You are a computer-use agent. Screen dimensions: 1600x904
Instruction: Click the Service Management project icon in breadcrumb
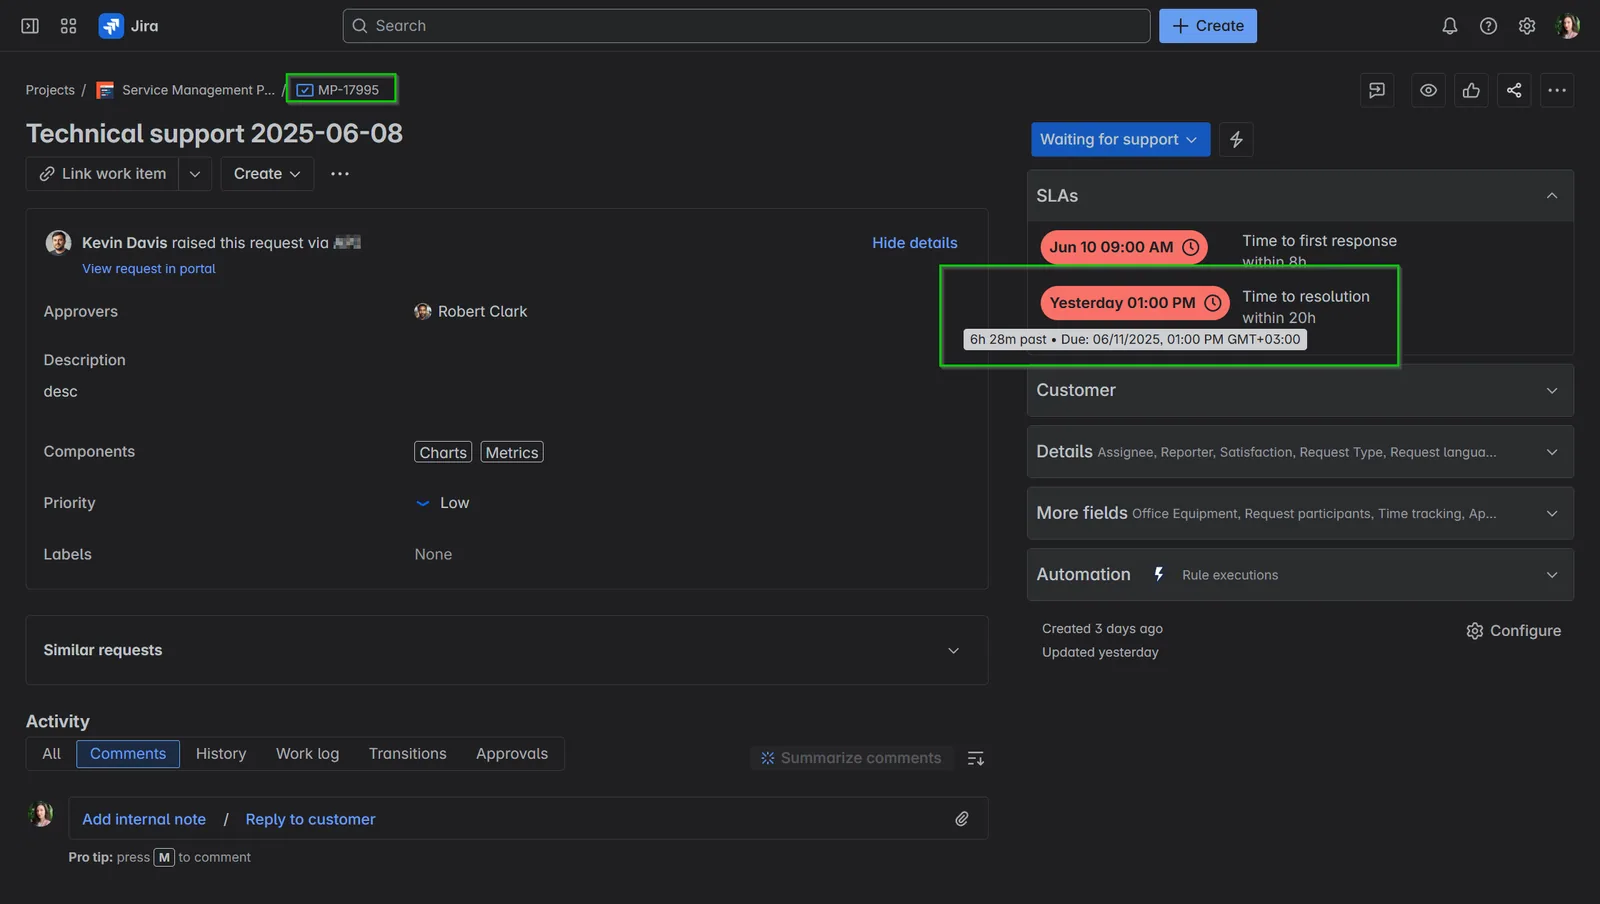(x=105, y=90)
